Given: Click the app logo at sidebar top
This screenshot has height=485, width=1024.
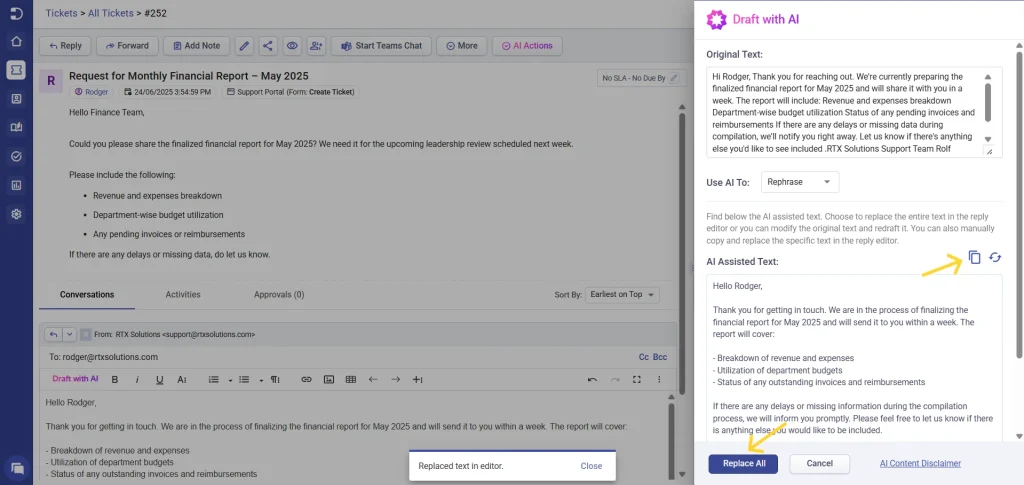Looking at the screenshot, I should [x=16, y=13].
